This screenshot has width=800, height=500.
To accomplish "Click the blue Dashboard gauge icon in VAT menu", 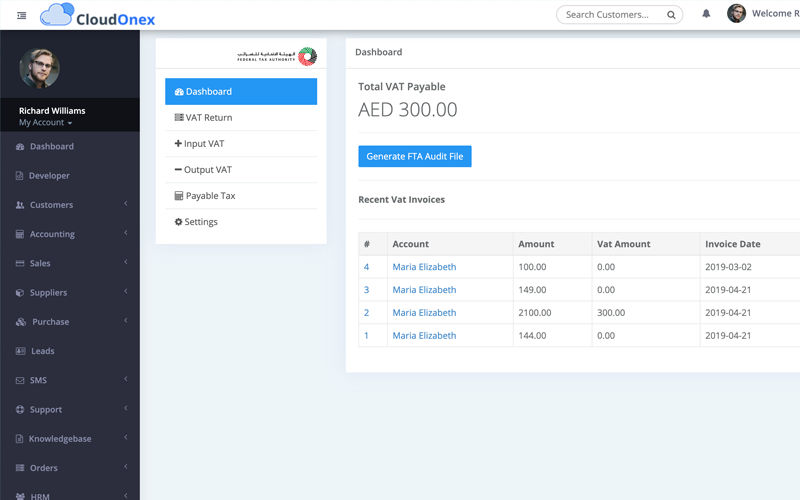I will 179,92.
